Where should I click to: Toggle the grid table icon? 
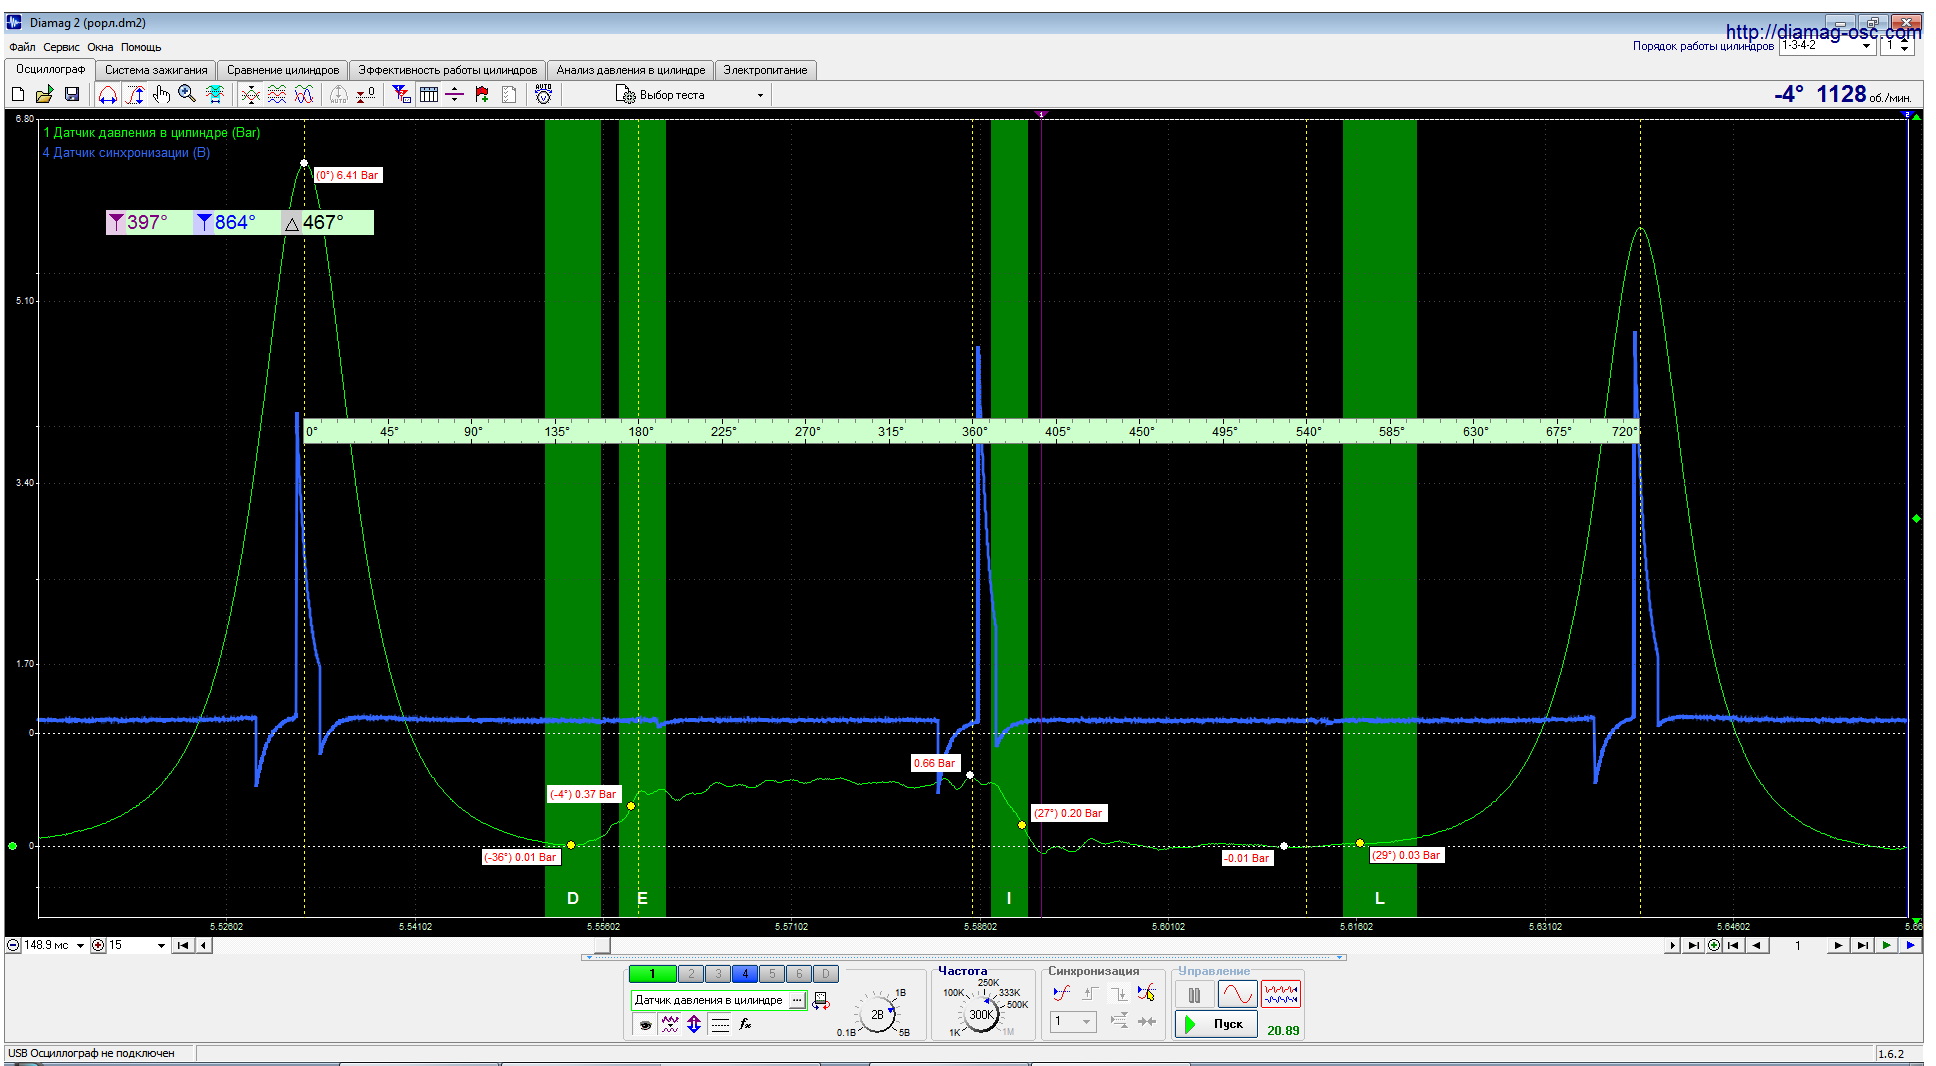(429, 94)
